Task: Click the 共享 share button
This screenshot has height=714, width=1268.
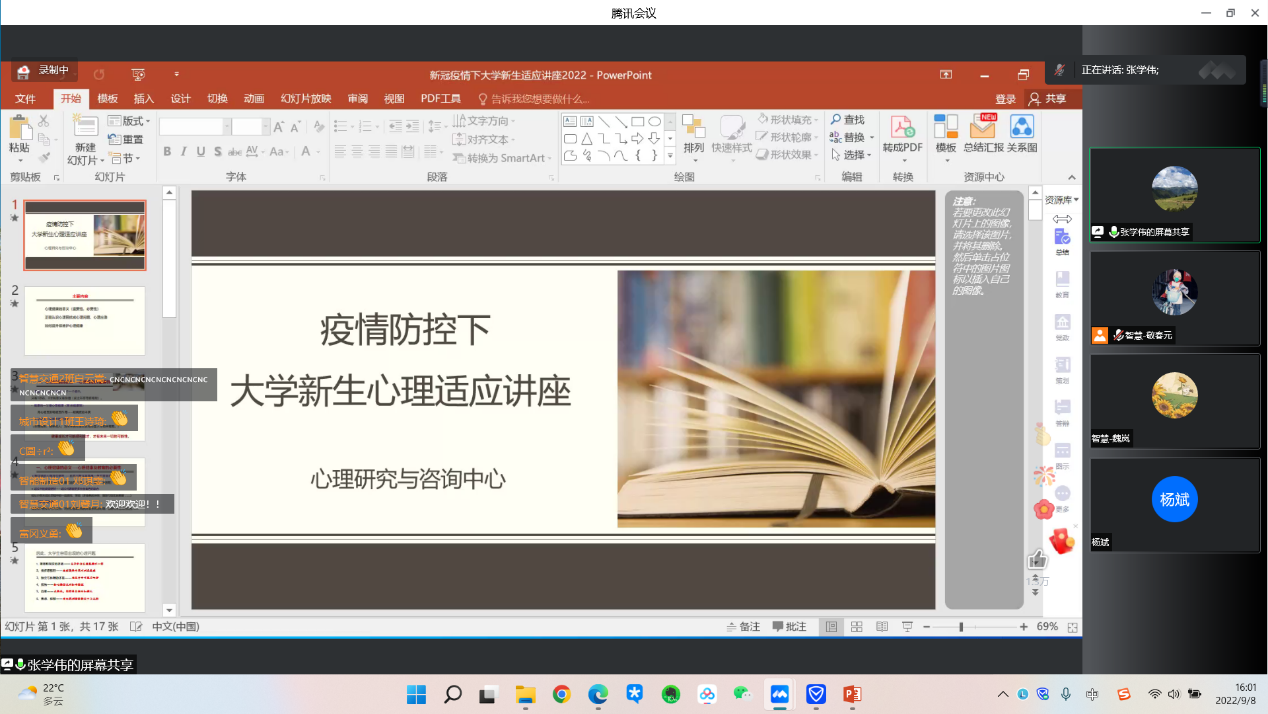Action: point(1047,99)
